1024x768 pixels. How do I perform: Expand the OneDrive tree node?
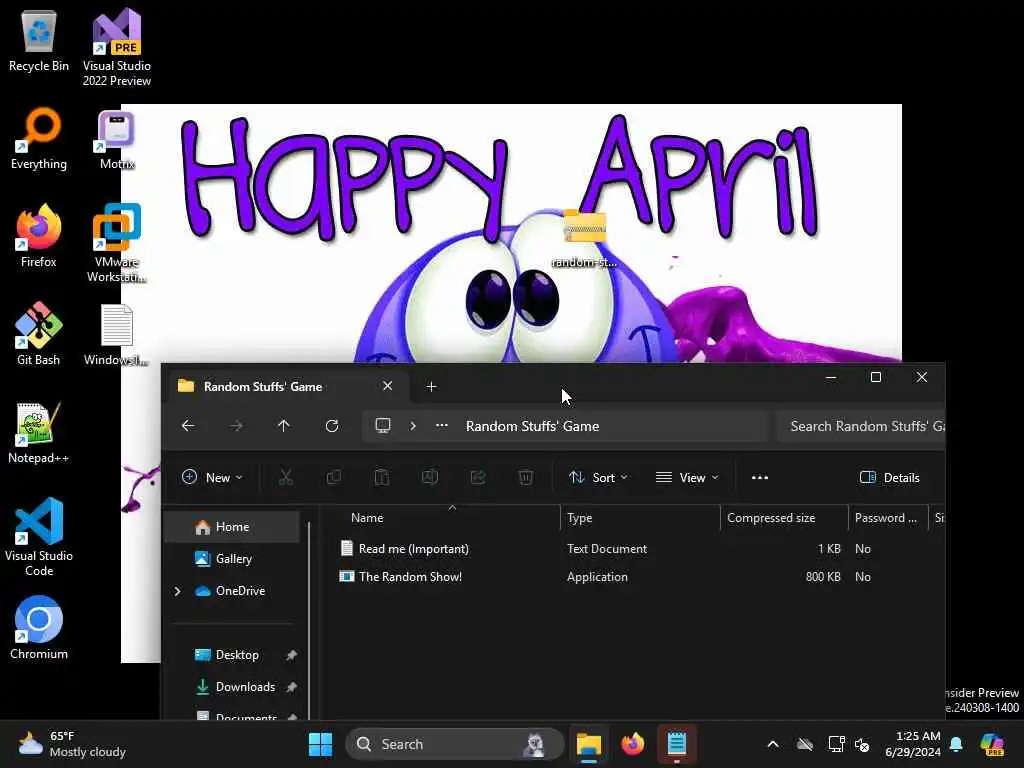pyautogui.click(x=177, y=591)
